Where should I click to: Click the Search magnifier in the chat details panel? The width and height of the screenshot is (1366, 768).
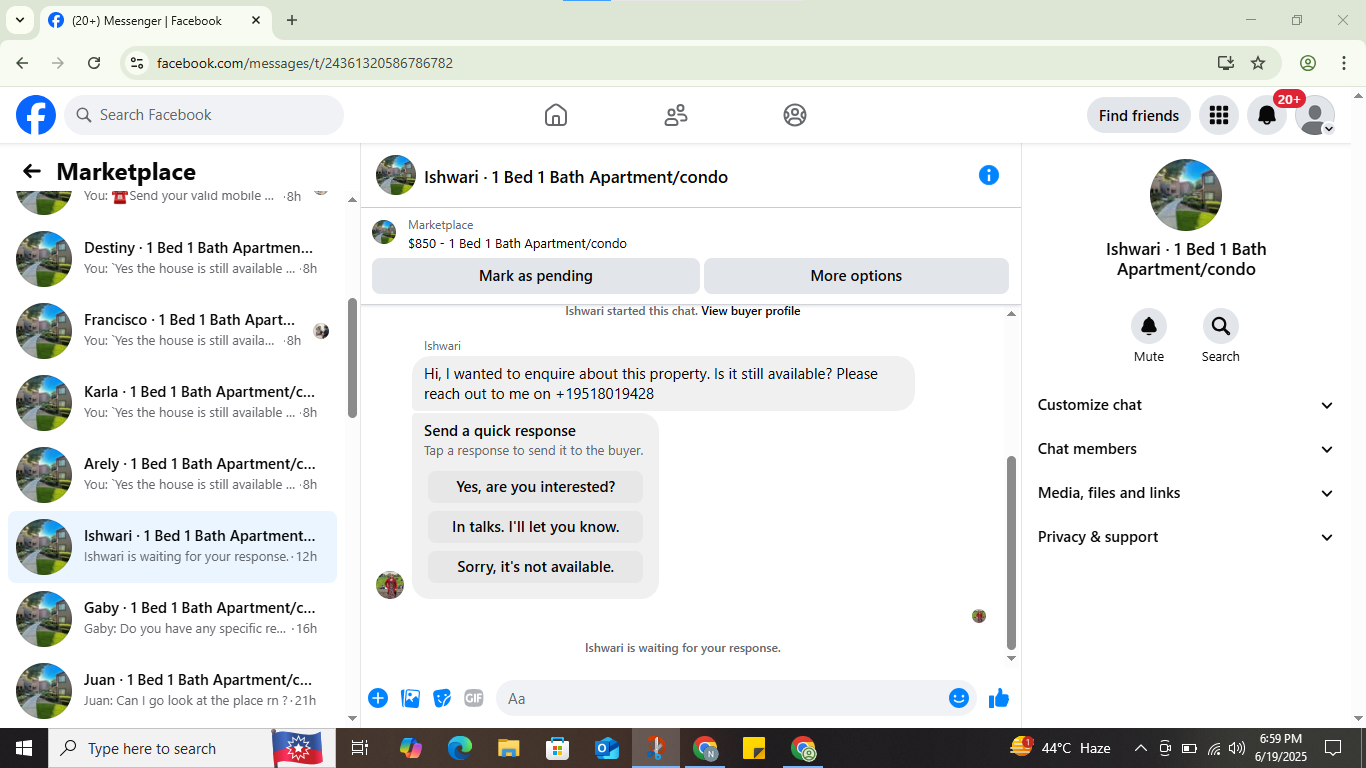[x=1221, y=326]
